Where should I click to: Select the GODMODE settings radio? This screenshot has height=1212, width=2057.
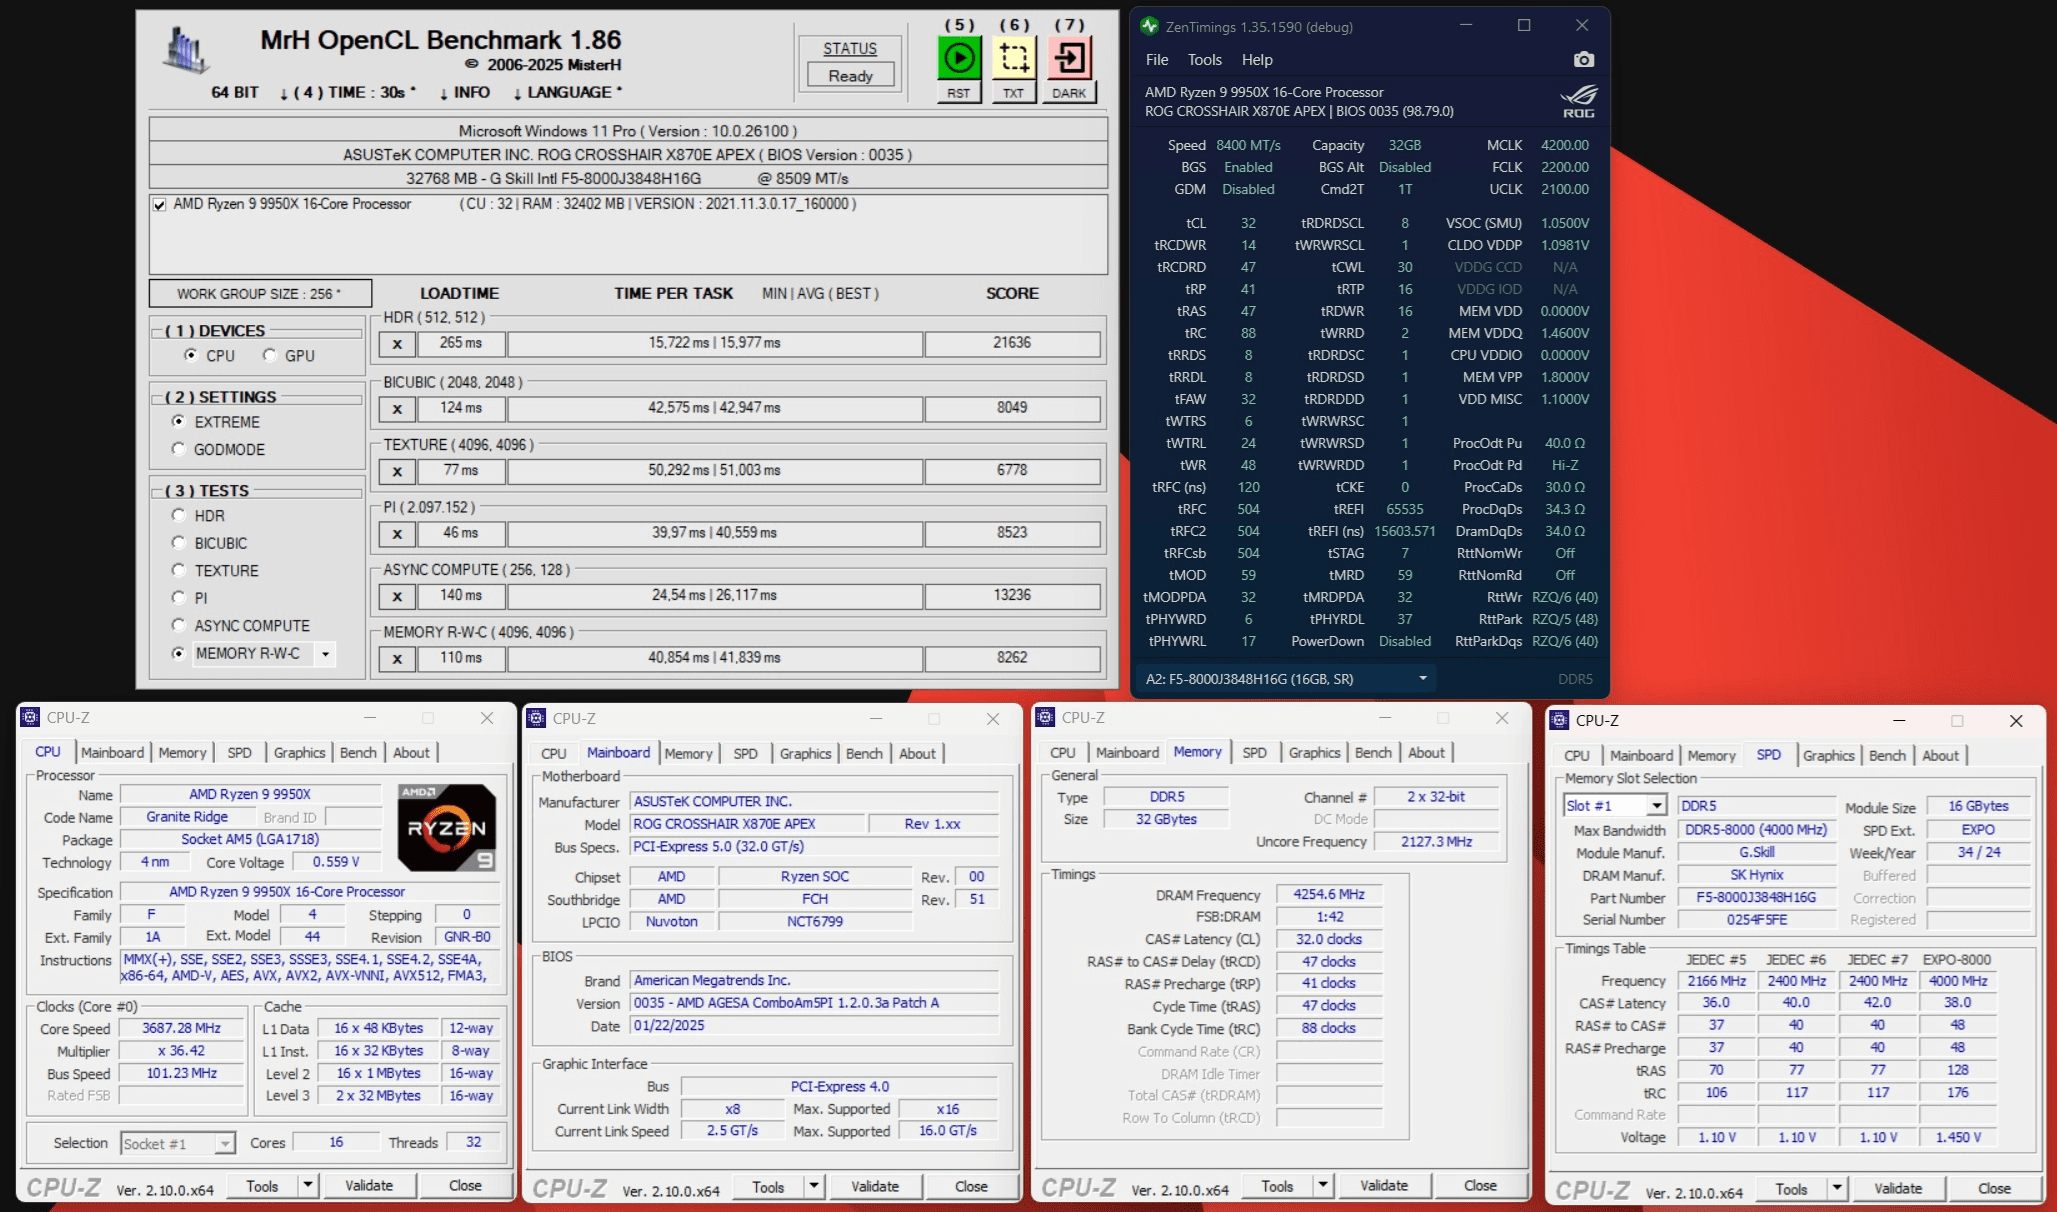[178, 449]
